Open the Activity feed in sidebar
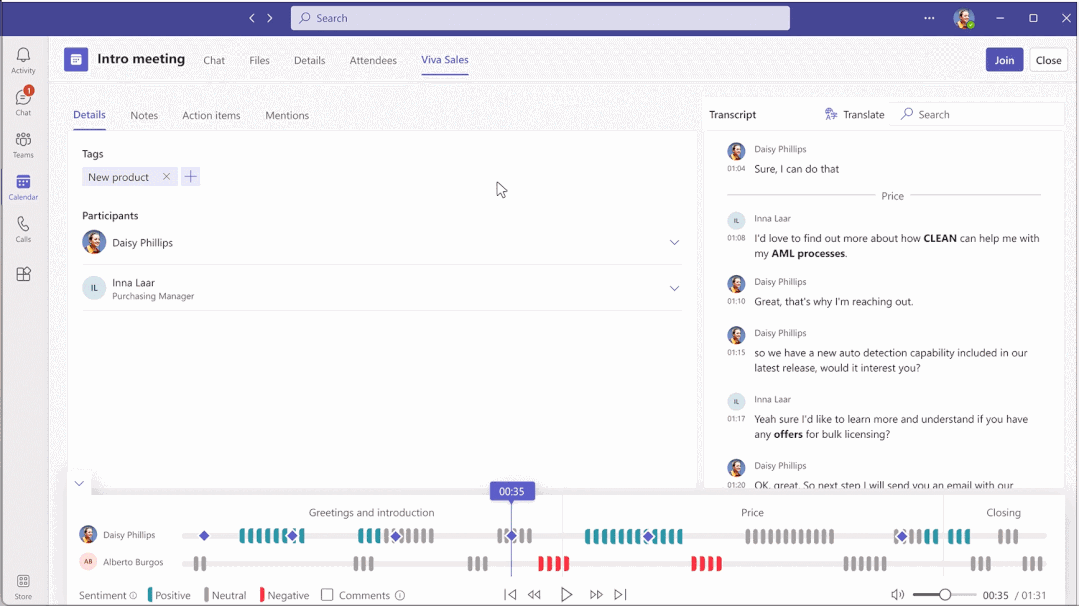 pos(23,61)
